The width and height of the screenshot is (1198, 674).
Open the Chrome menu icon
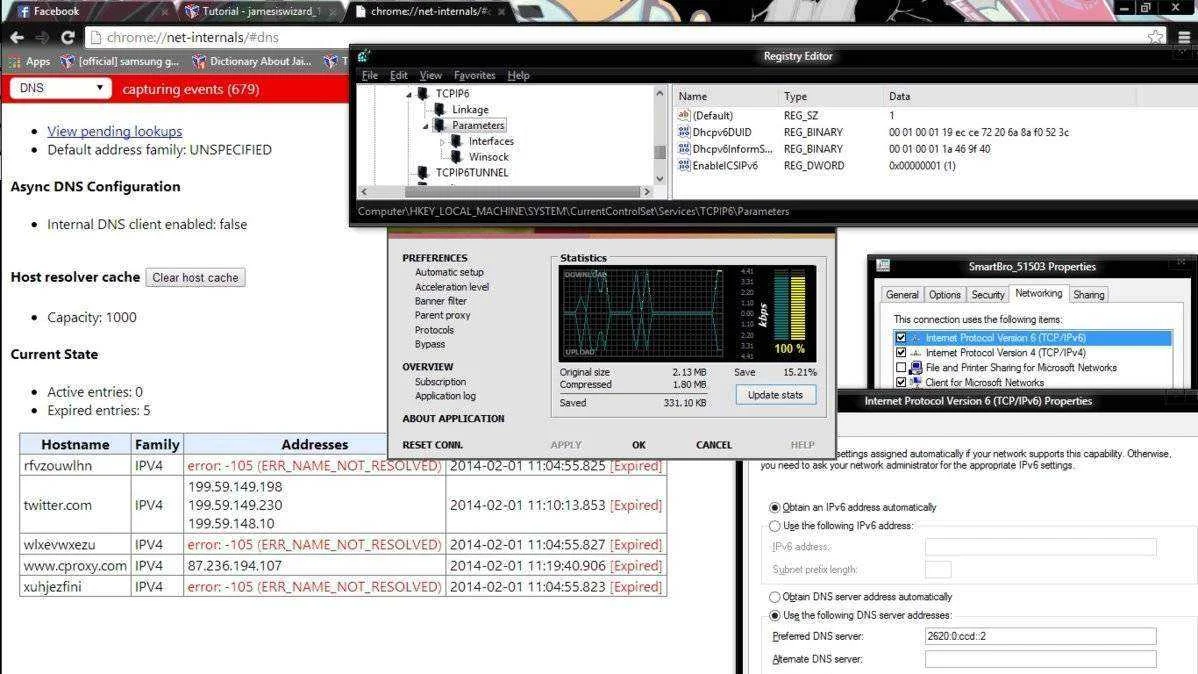[x=1184, y=37]
